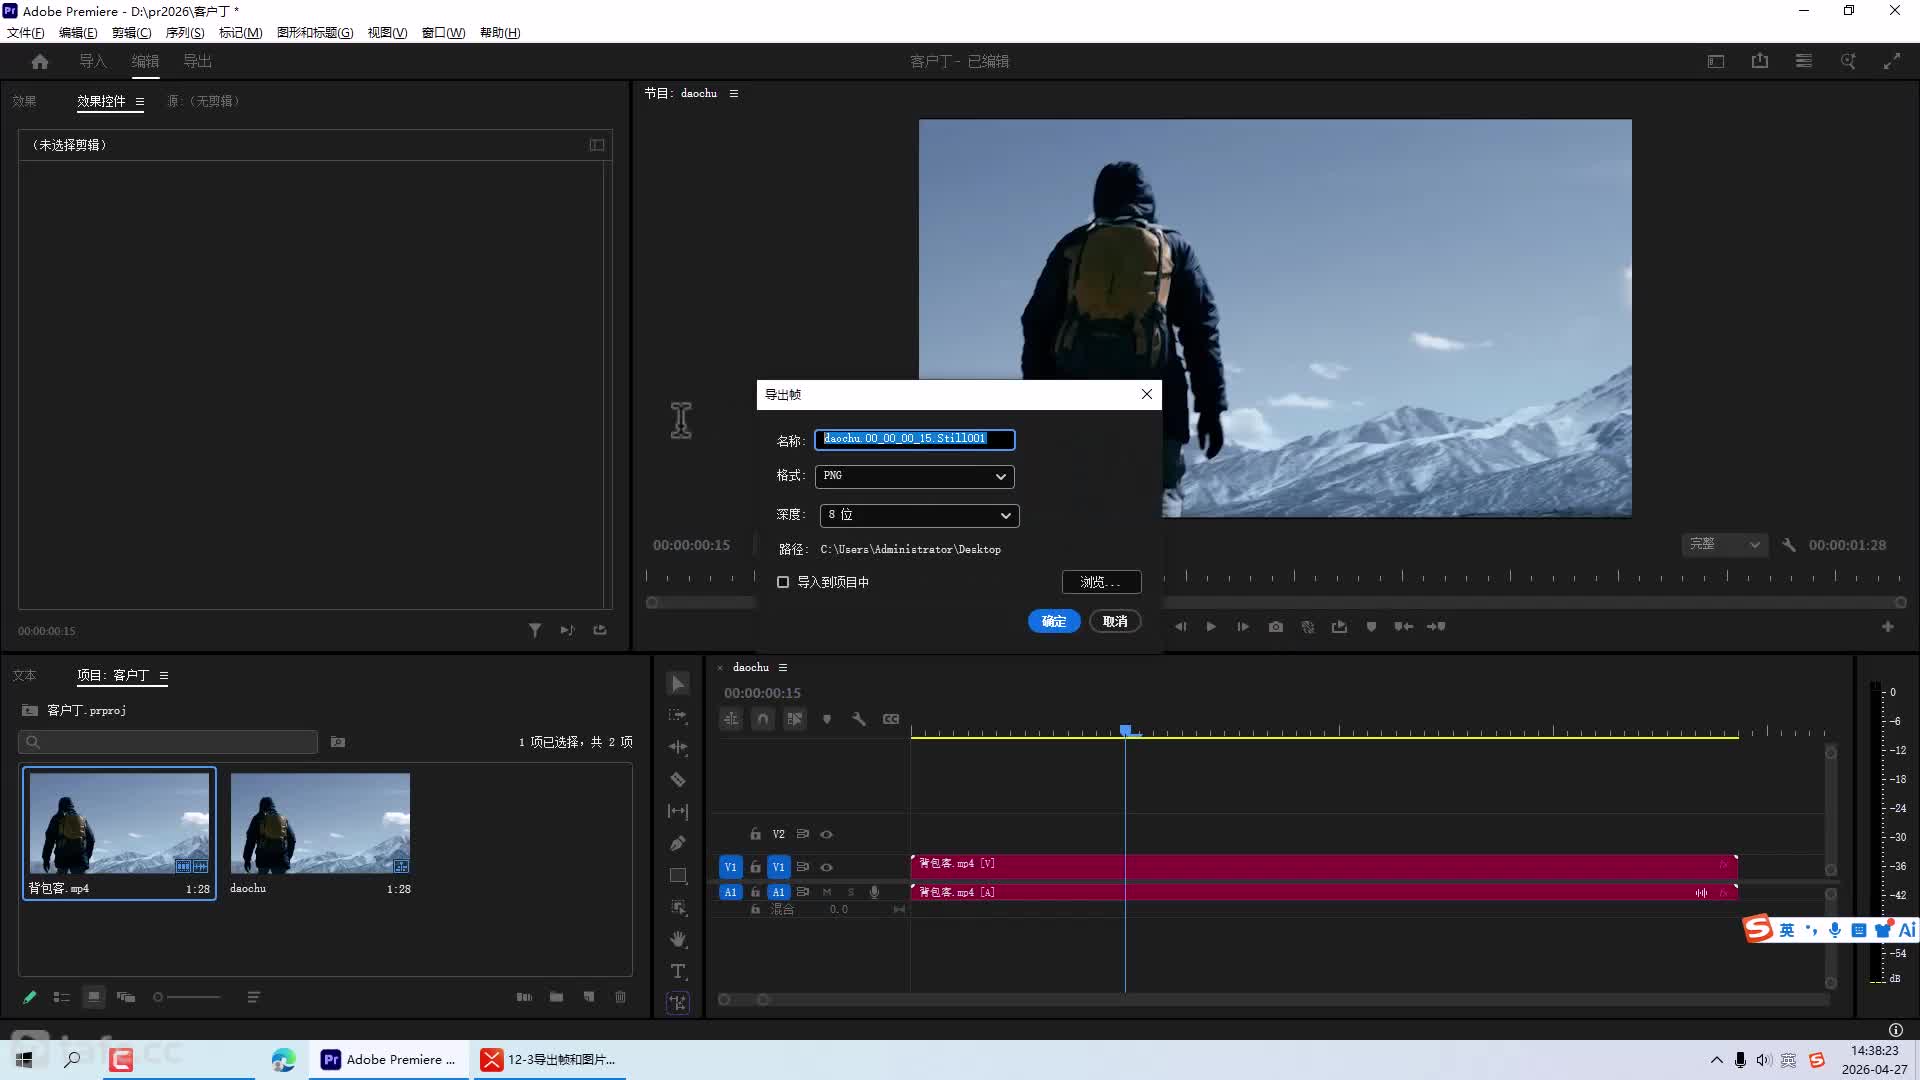Select the Rectangle tool
Image resolution: width=1920 pixels, height=1080 pixels.
678,876
